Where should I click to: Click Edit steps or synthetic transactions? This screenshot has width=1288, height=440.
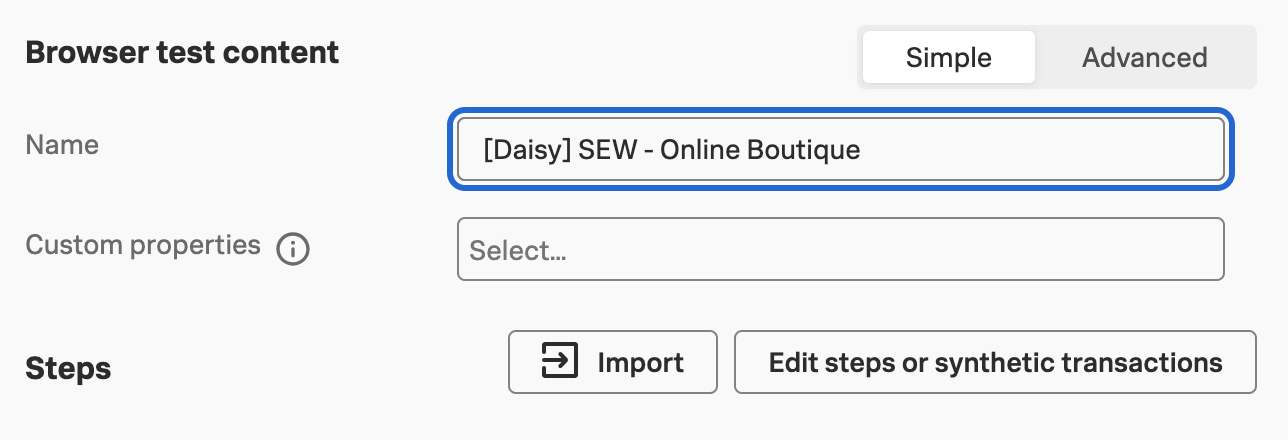[995, 362]
